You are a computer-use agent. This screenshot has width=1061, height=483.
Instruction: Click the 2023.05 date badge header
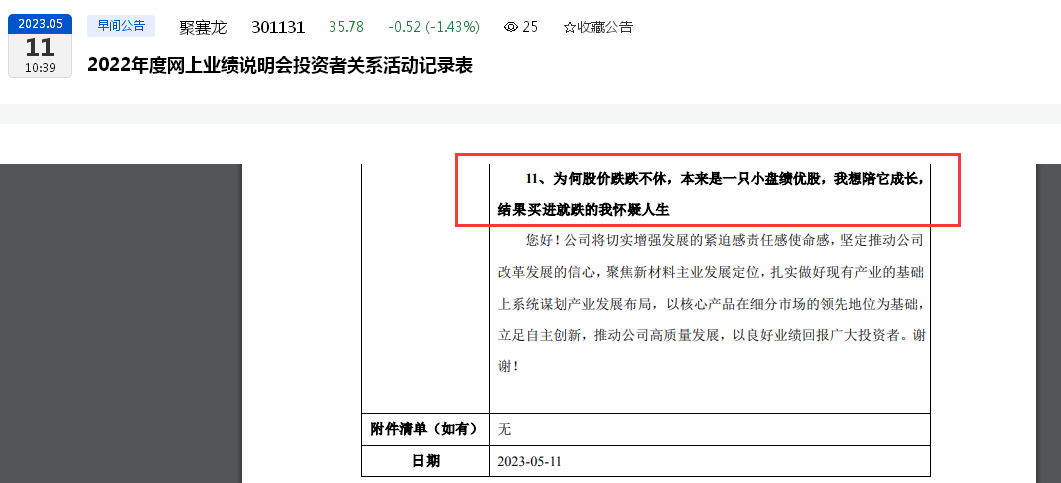[x=40, y=24]
